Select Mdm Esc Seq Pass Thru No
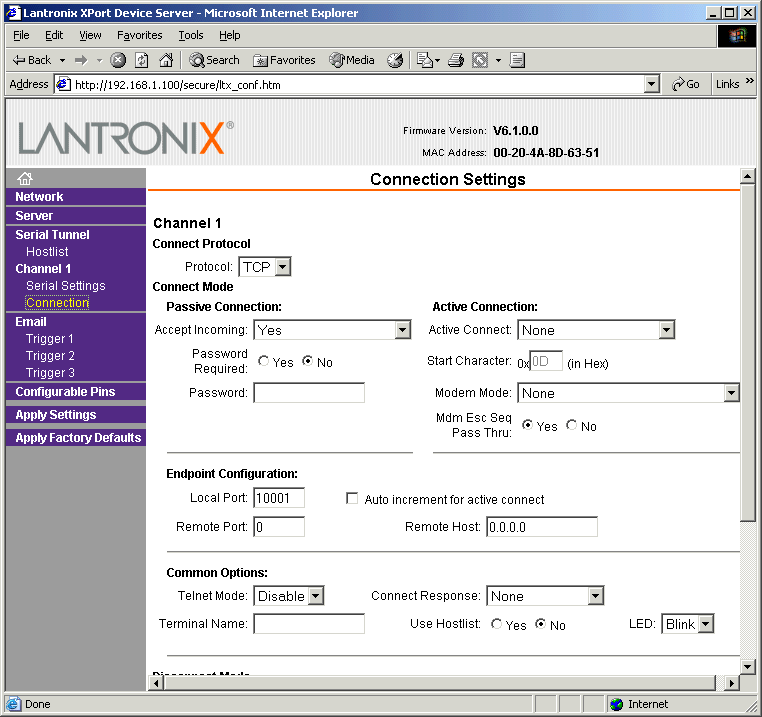This screenshot has width=762, height=717. click(x=572, y=425)
